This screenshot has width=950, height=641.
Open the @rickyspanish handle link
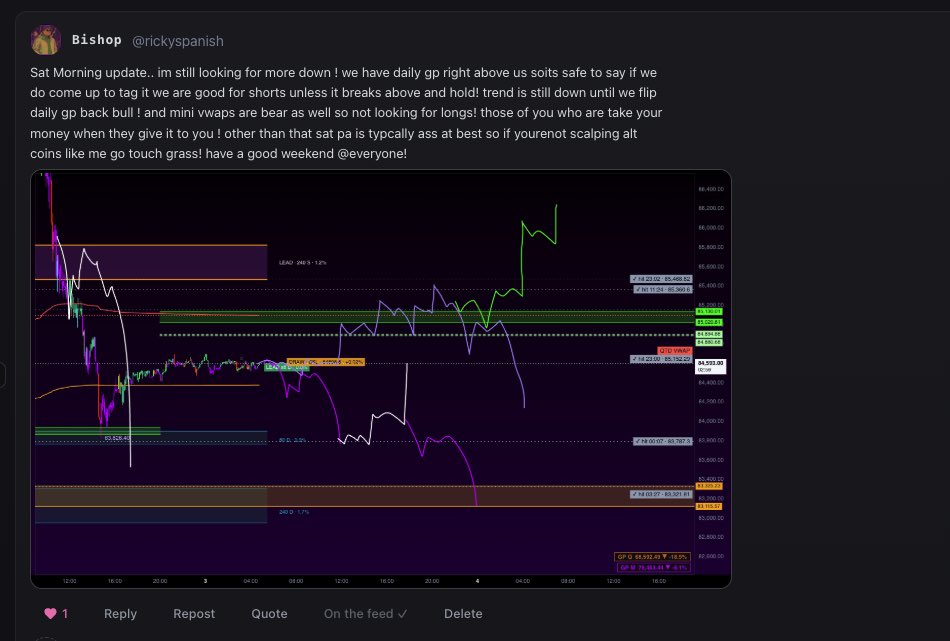pos(178,41)
